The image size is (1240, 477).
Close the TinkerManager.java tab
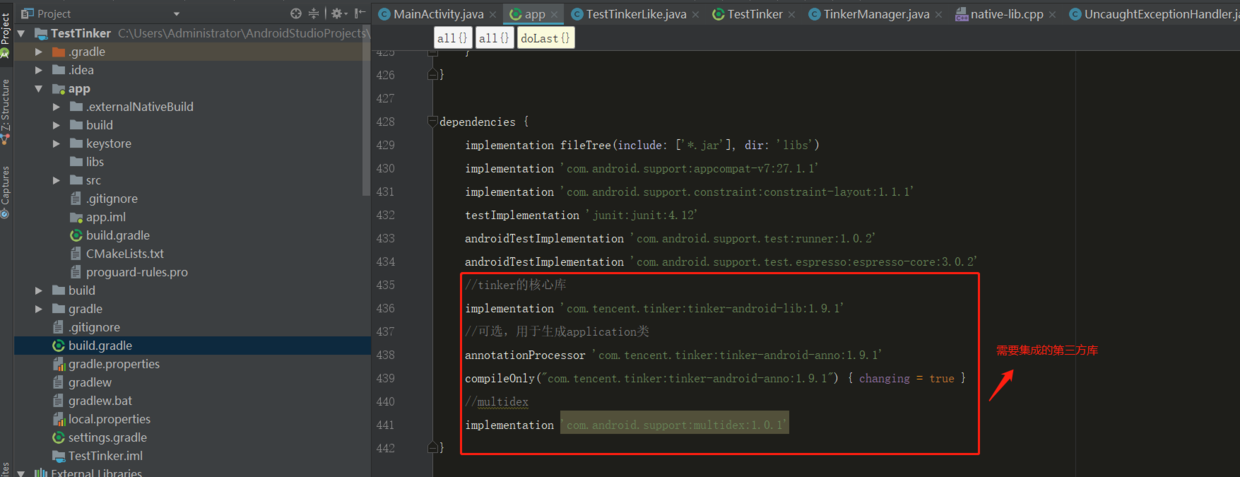939,14
